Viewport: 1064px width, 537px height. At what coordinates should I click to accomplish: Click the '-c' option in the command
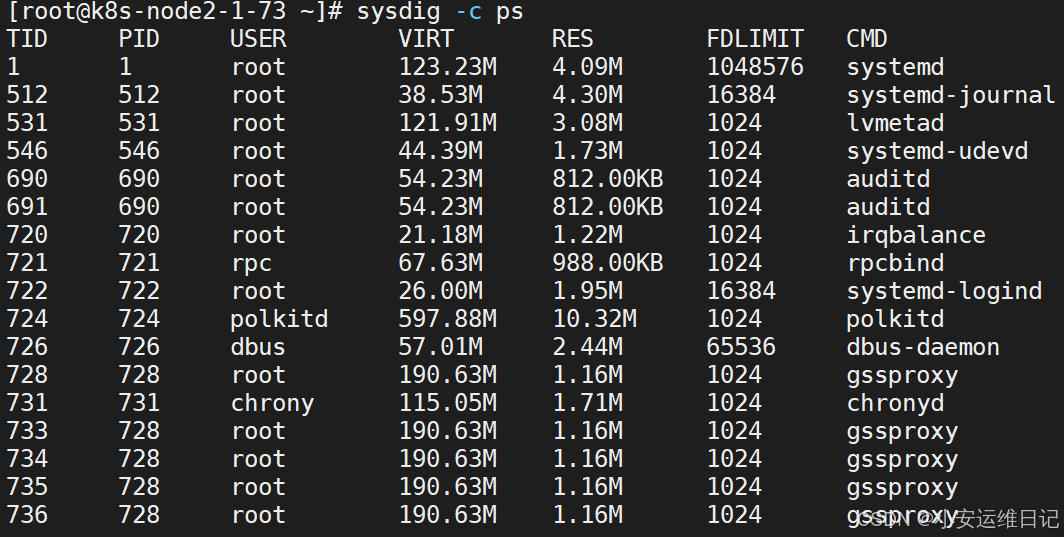click(468, 12)
